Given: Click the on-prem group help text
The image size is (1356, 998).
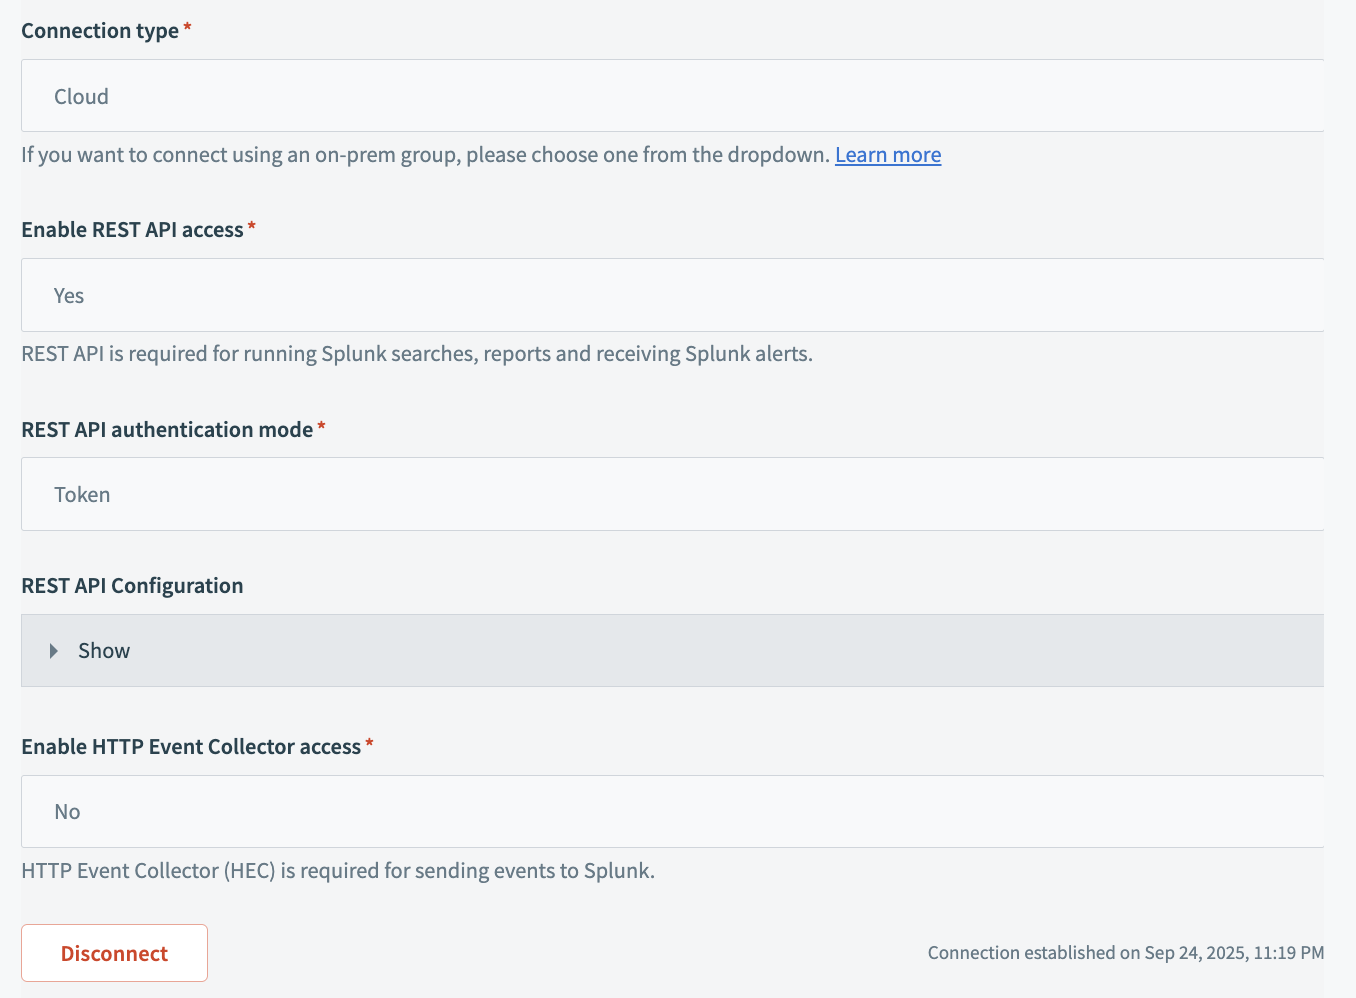Looking at the screenshot, I should [x=427, y=155].
